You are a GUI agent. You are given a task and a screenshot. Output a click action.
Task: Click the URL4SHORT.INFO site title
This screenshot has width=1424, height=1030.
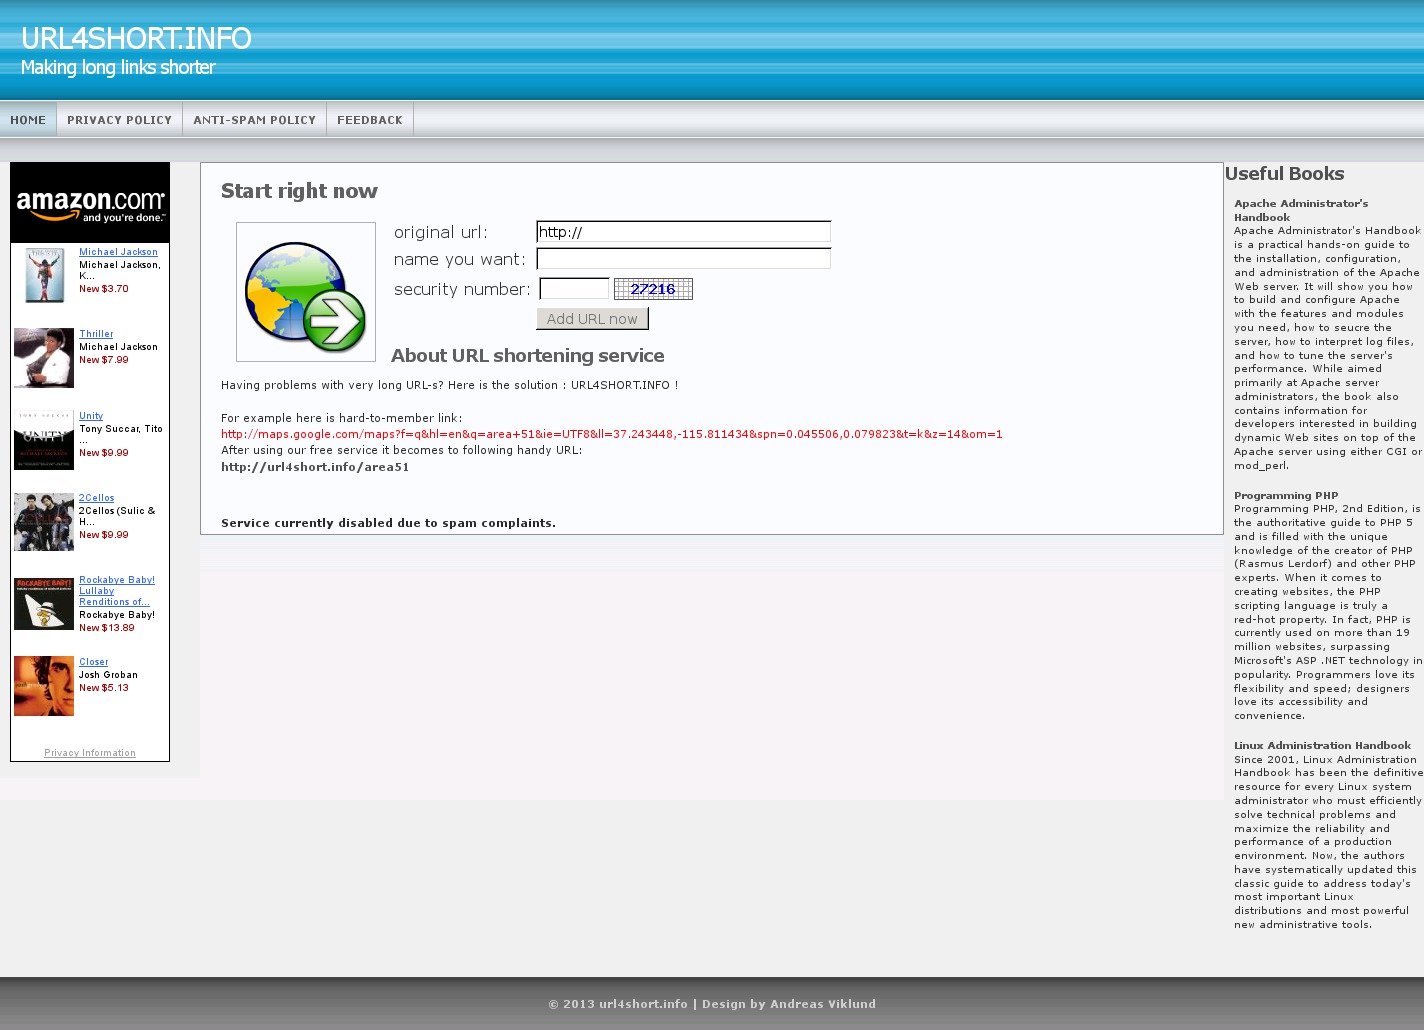point(136,38)
